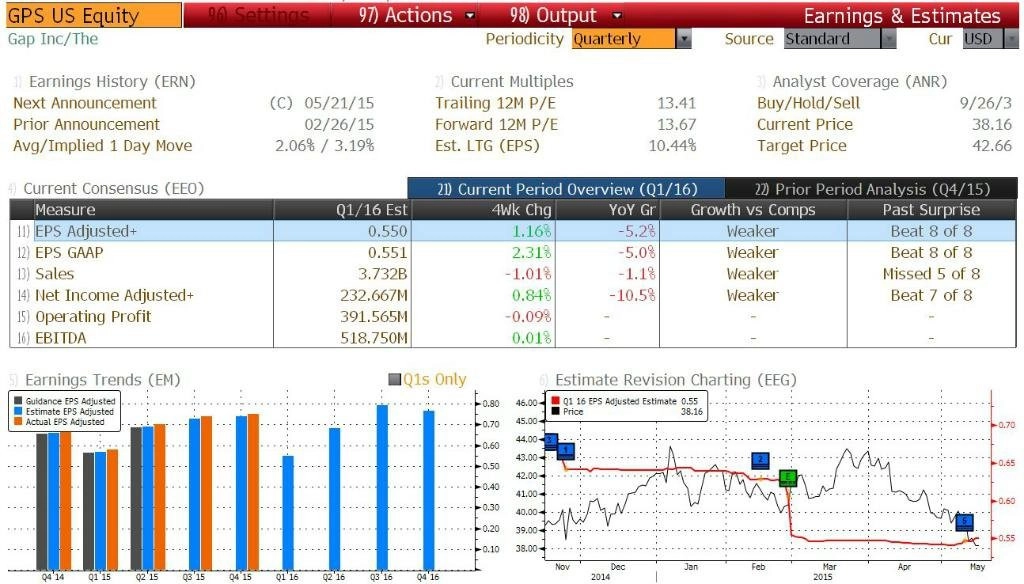Select the green E earnings marker

pyautogui.click(x=788, y=478)
